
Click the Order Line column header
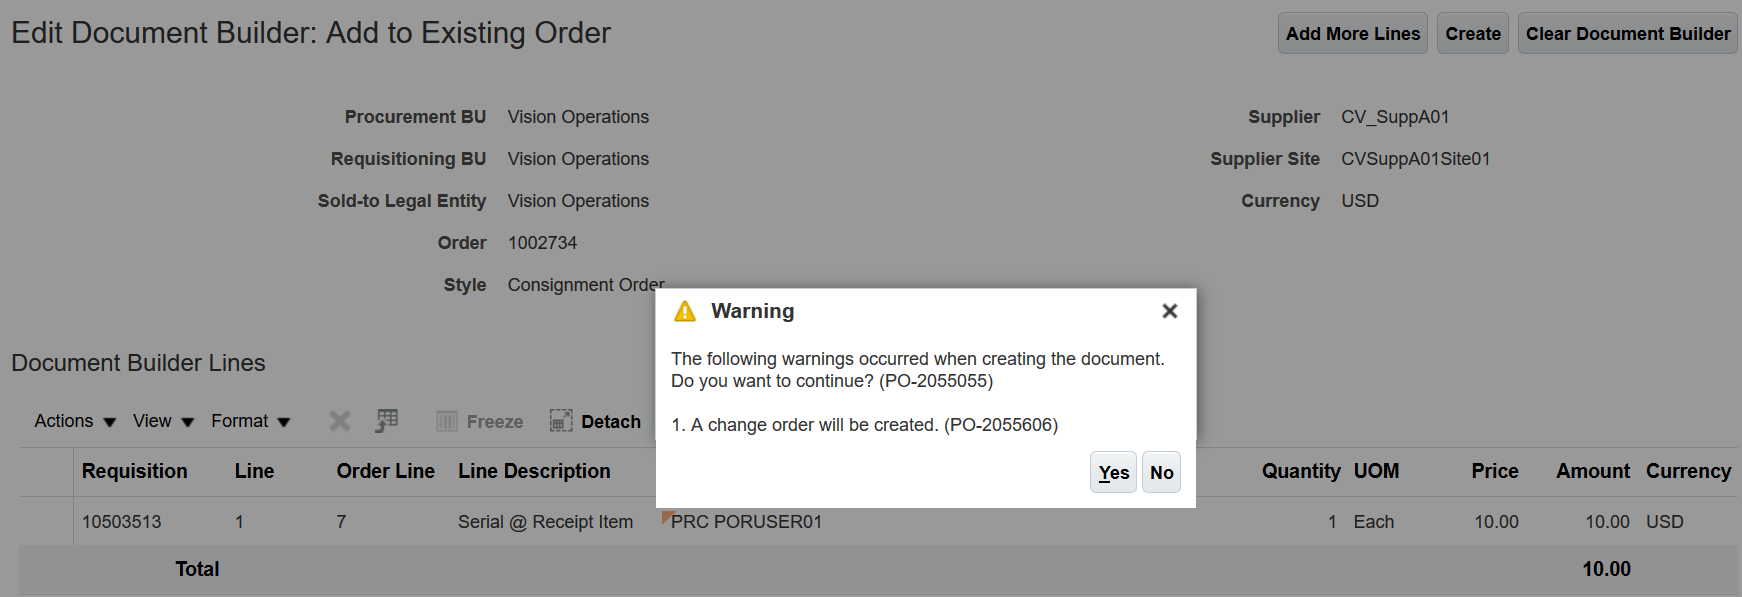385,471
